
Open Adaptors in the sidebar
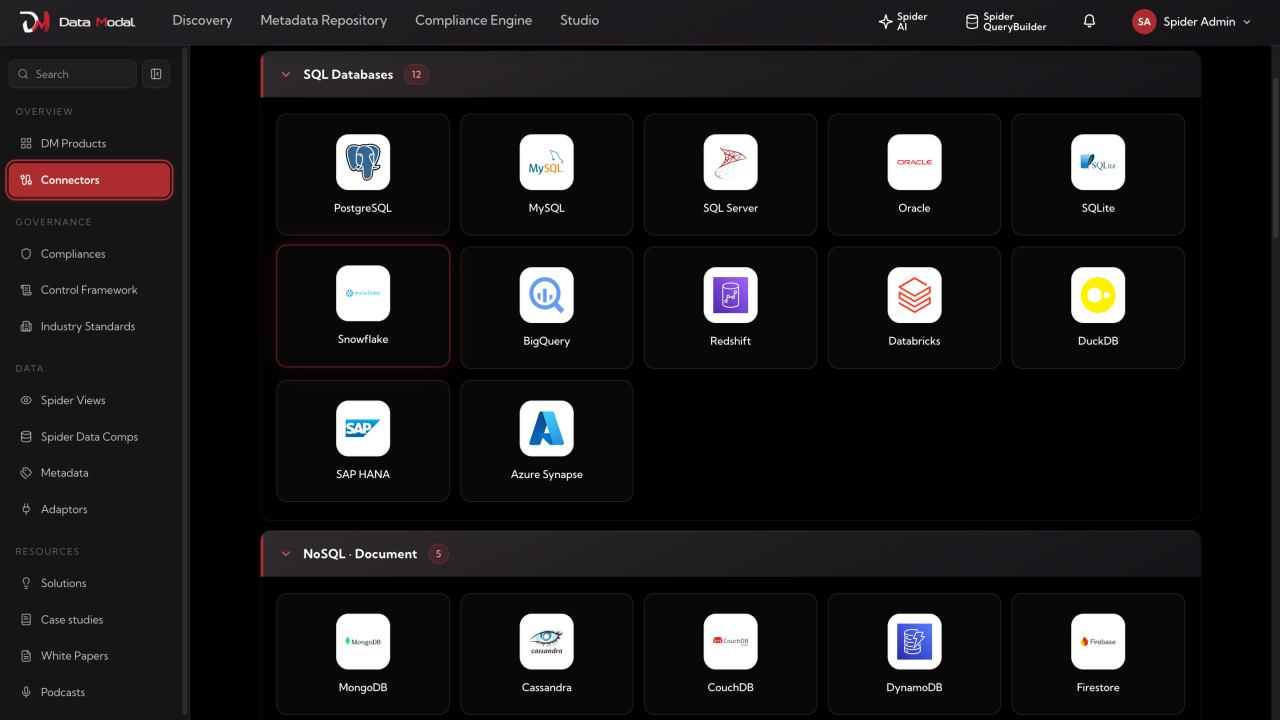click(90, 510)
